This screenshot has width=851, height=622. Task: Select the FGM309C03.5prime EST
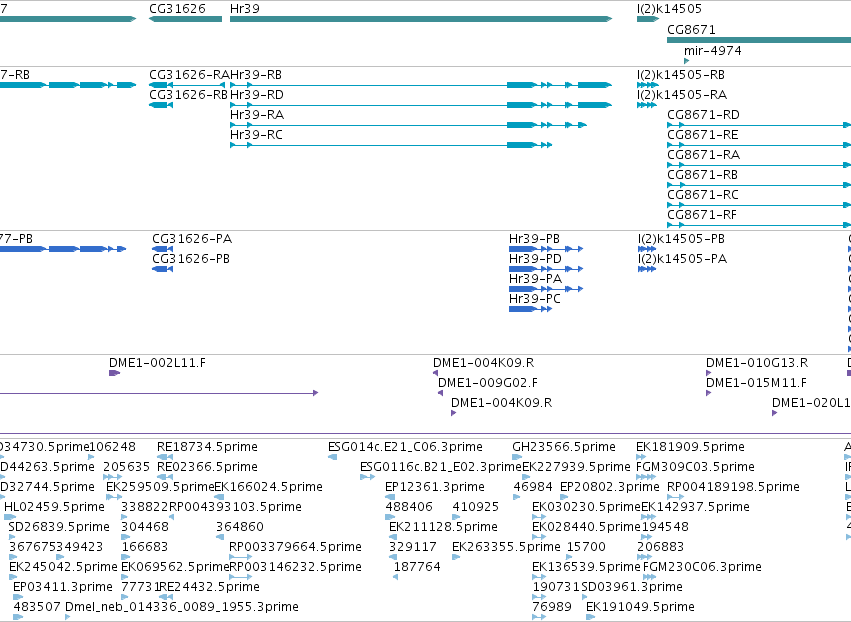point(695,467)
